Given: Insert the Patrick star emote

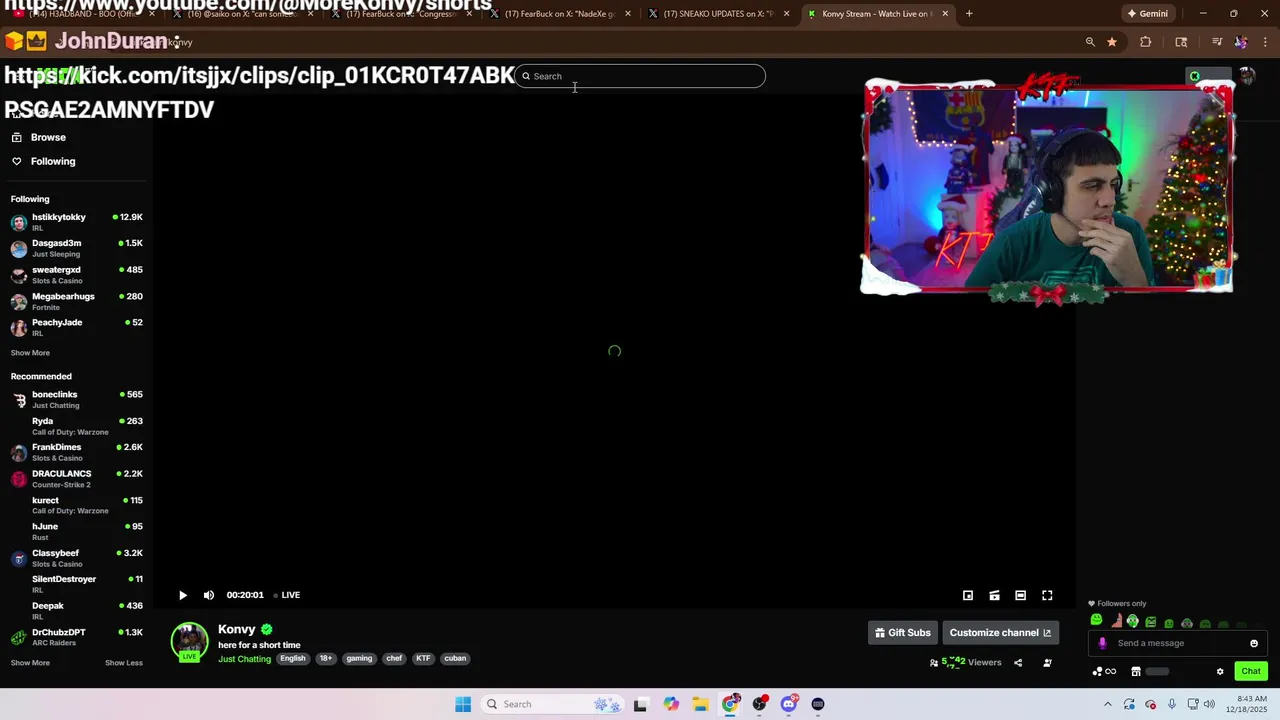Looking at the screenshot, I should [1116, 621].
